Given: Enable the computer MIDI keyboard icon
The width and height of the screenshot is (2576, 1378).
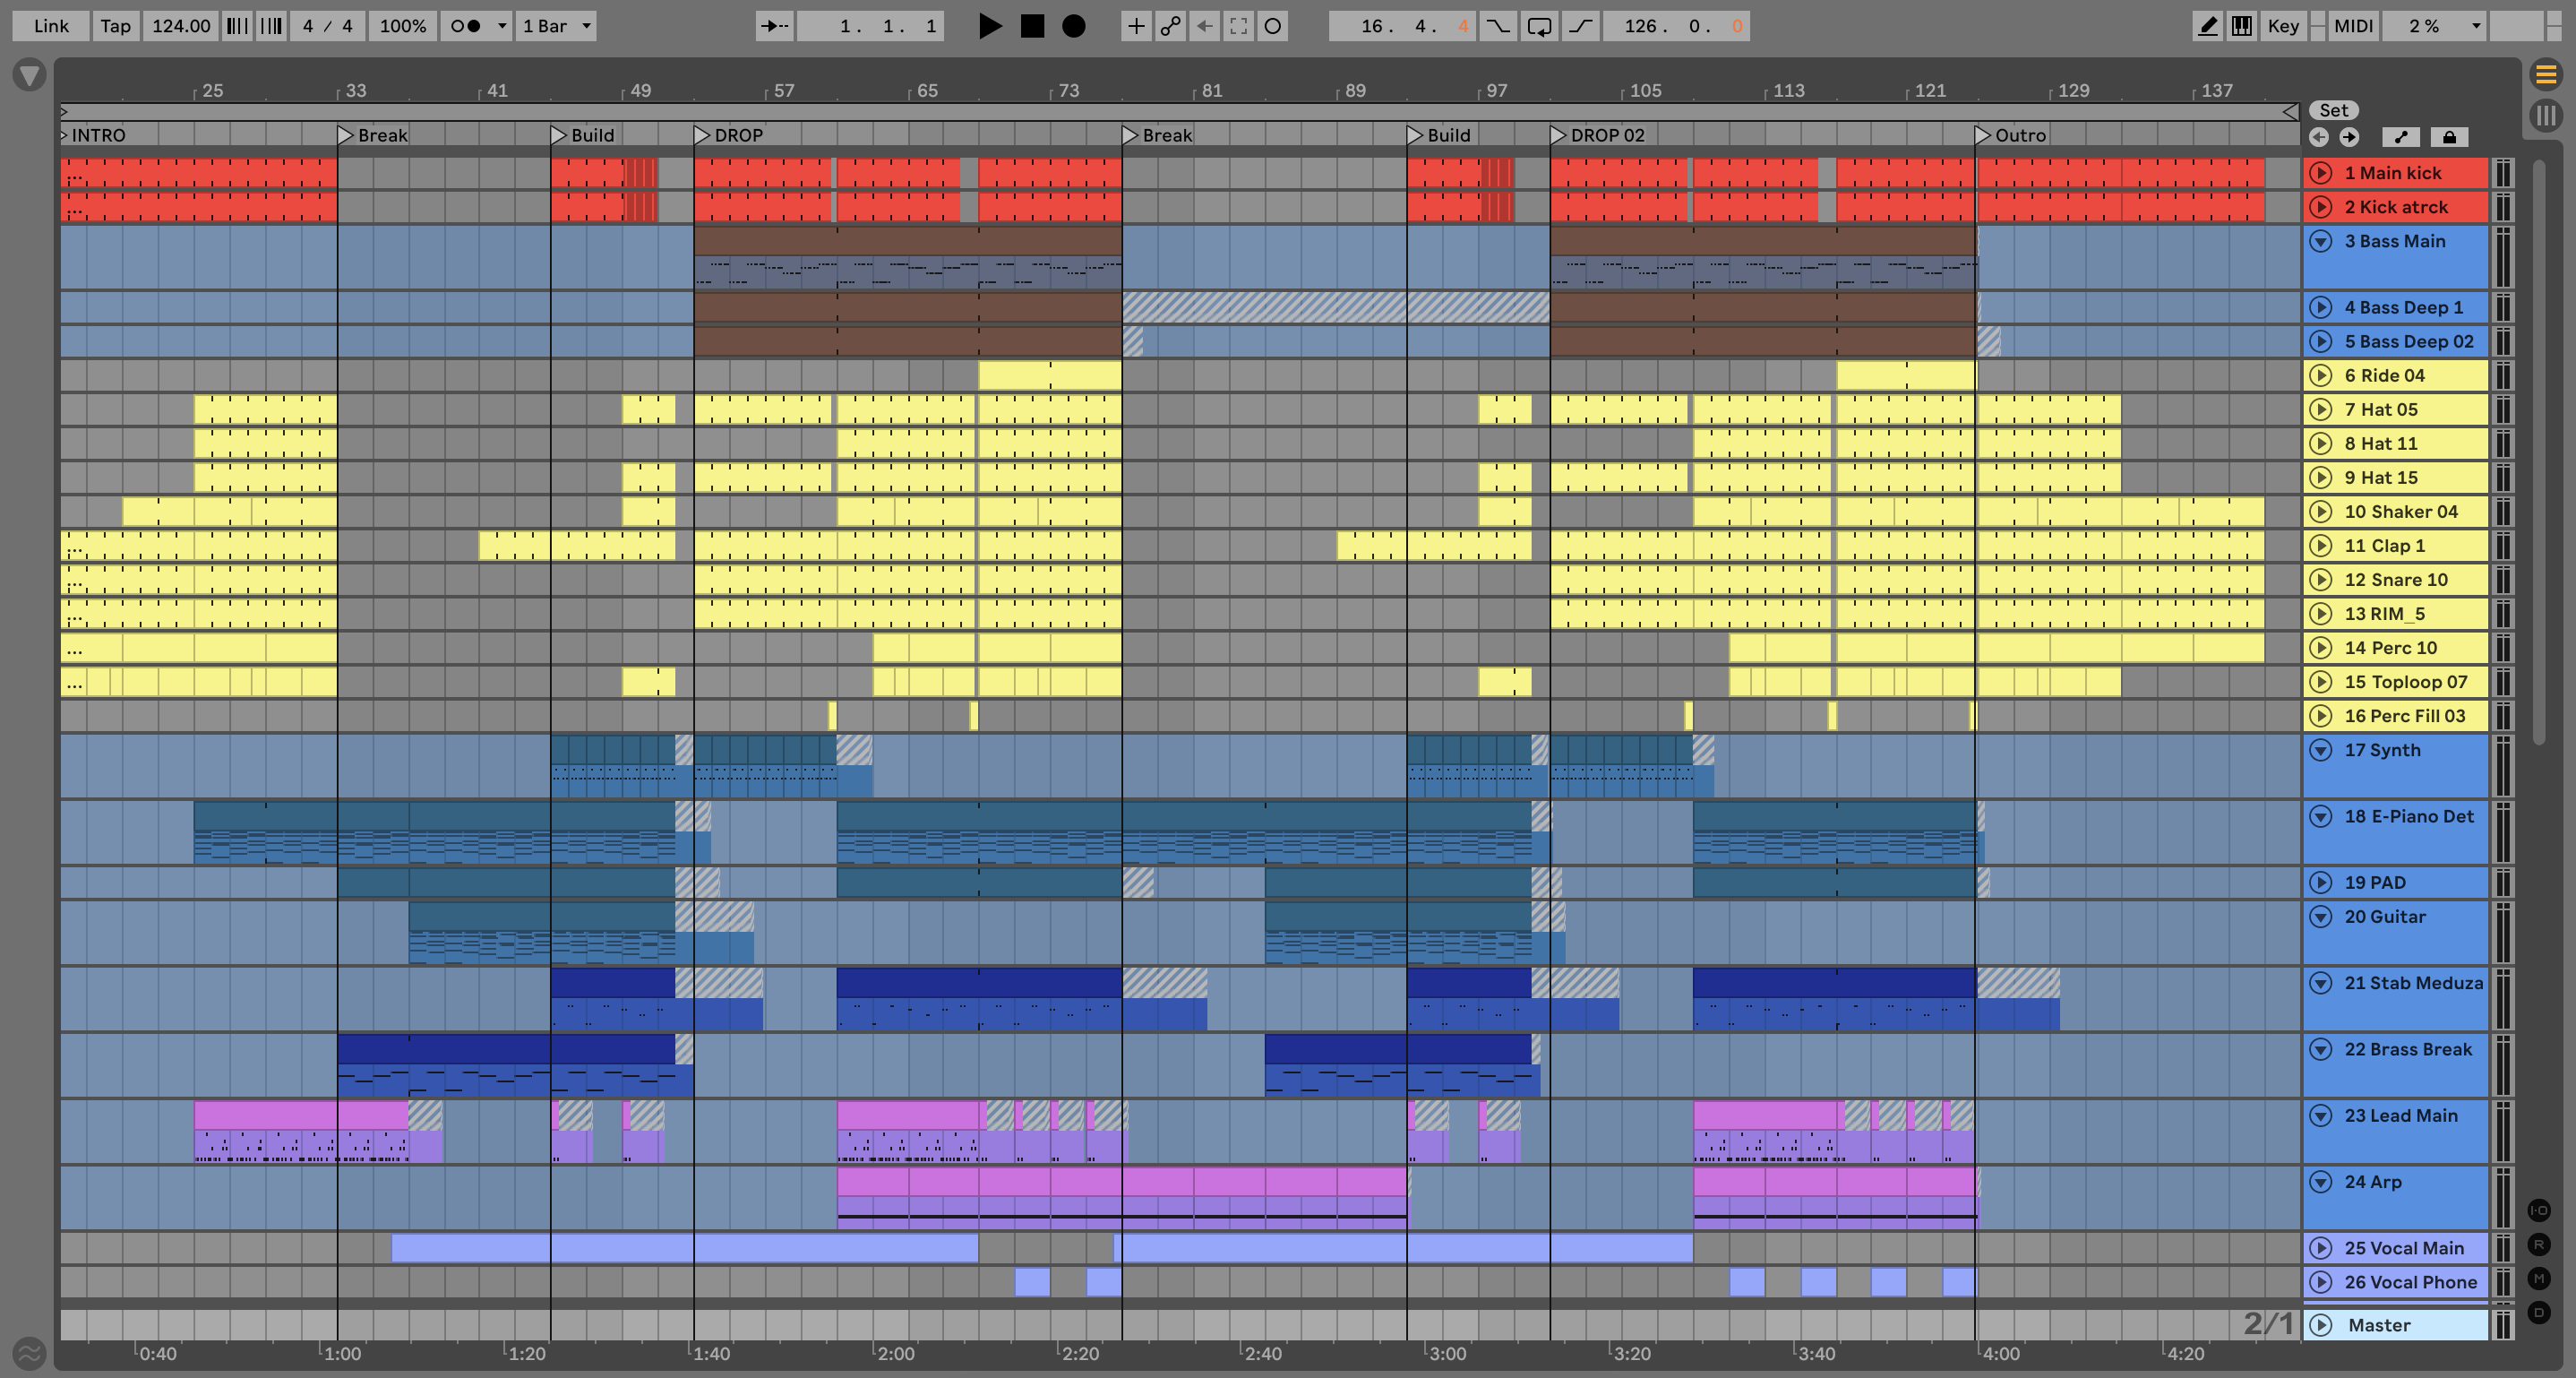Looking at the screenshot, I should coord(2242,26).
